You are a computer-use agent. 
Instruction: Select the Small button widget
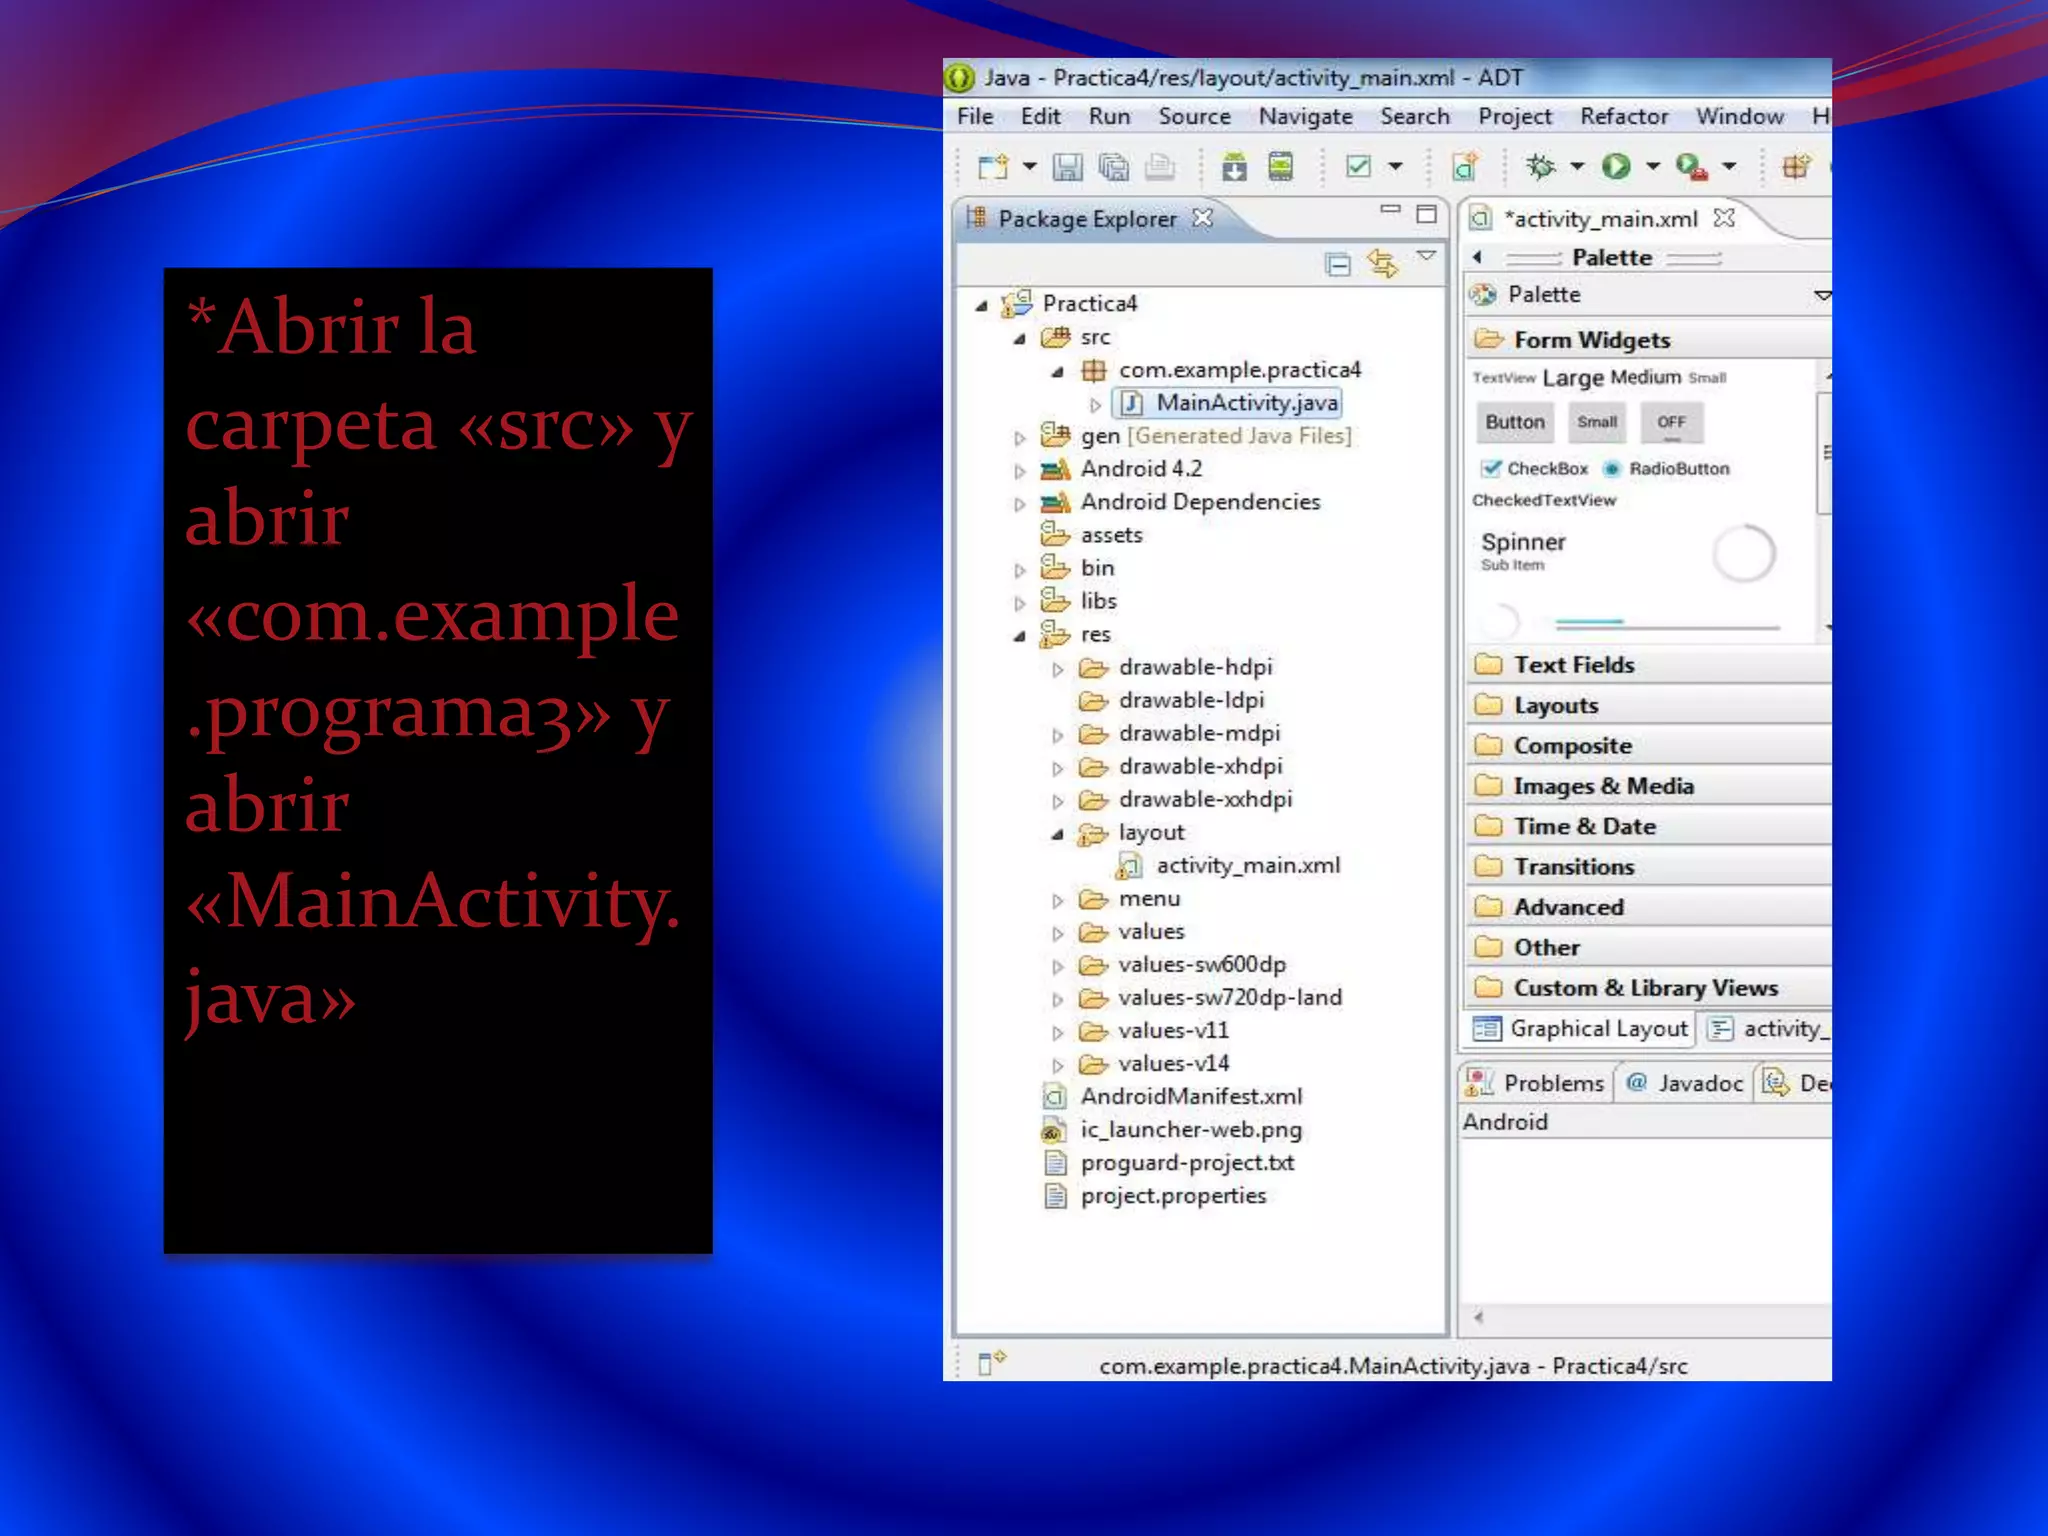click(1597, 422)
